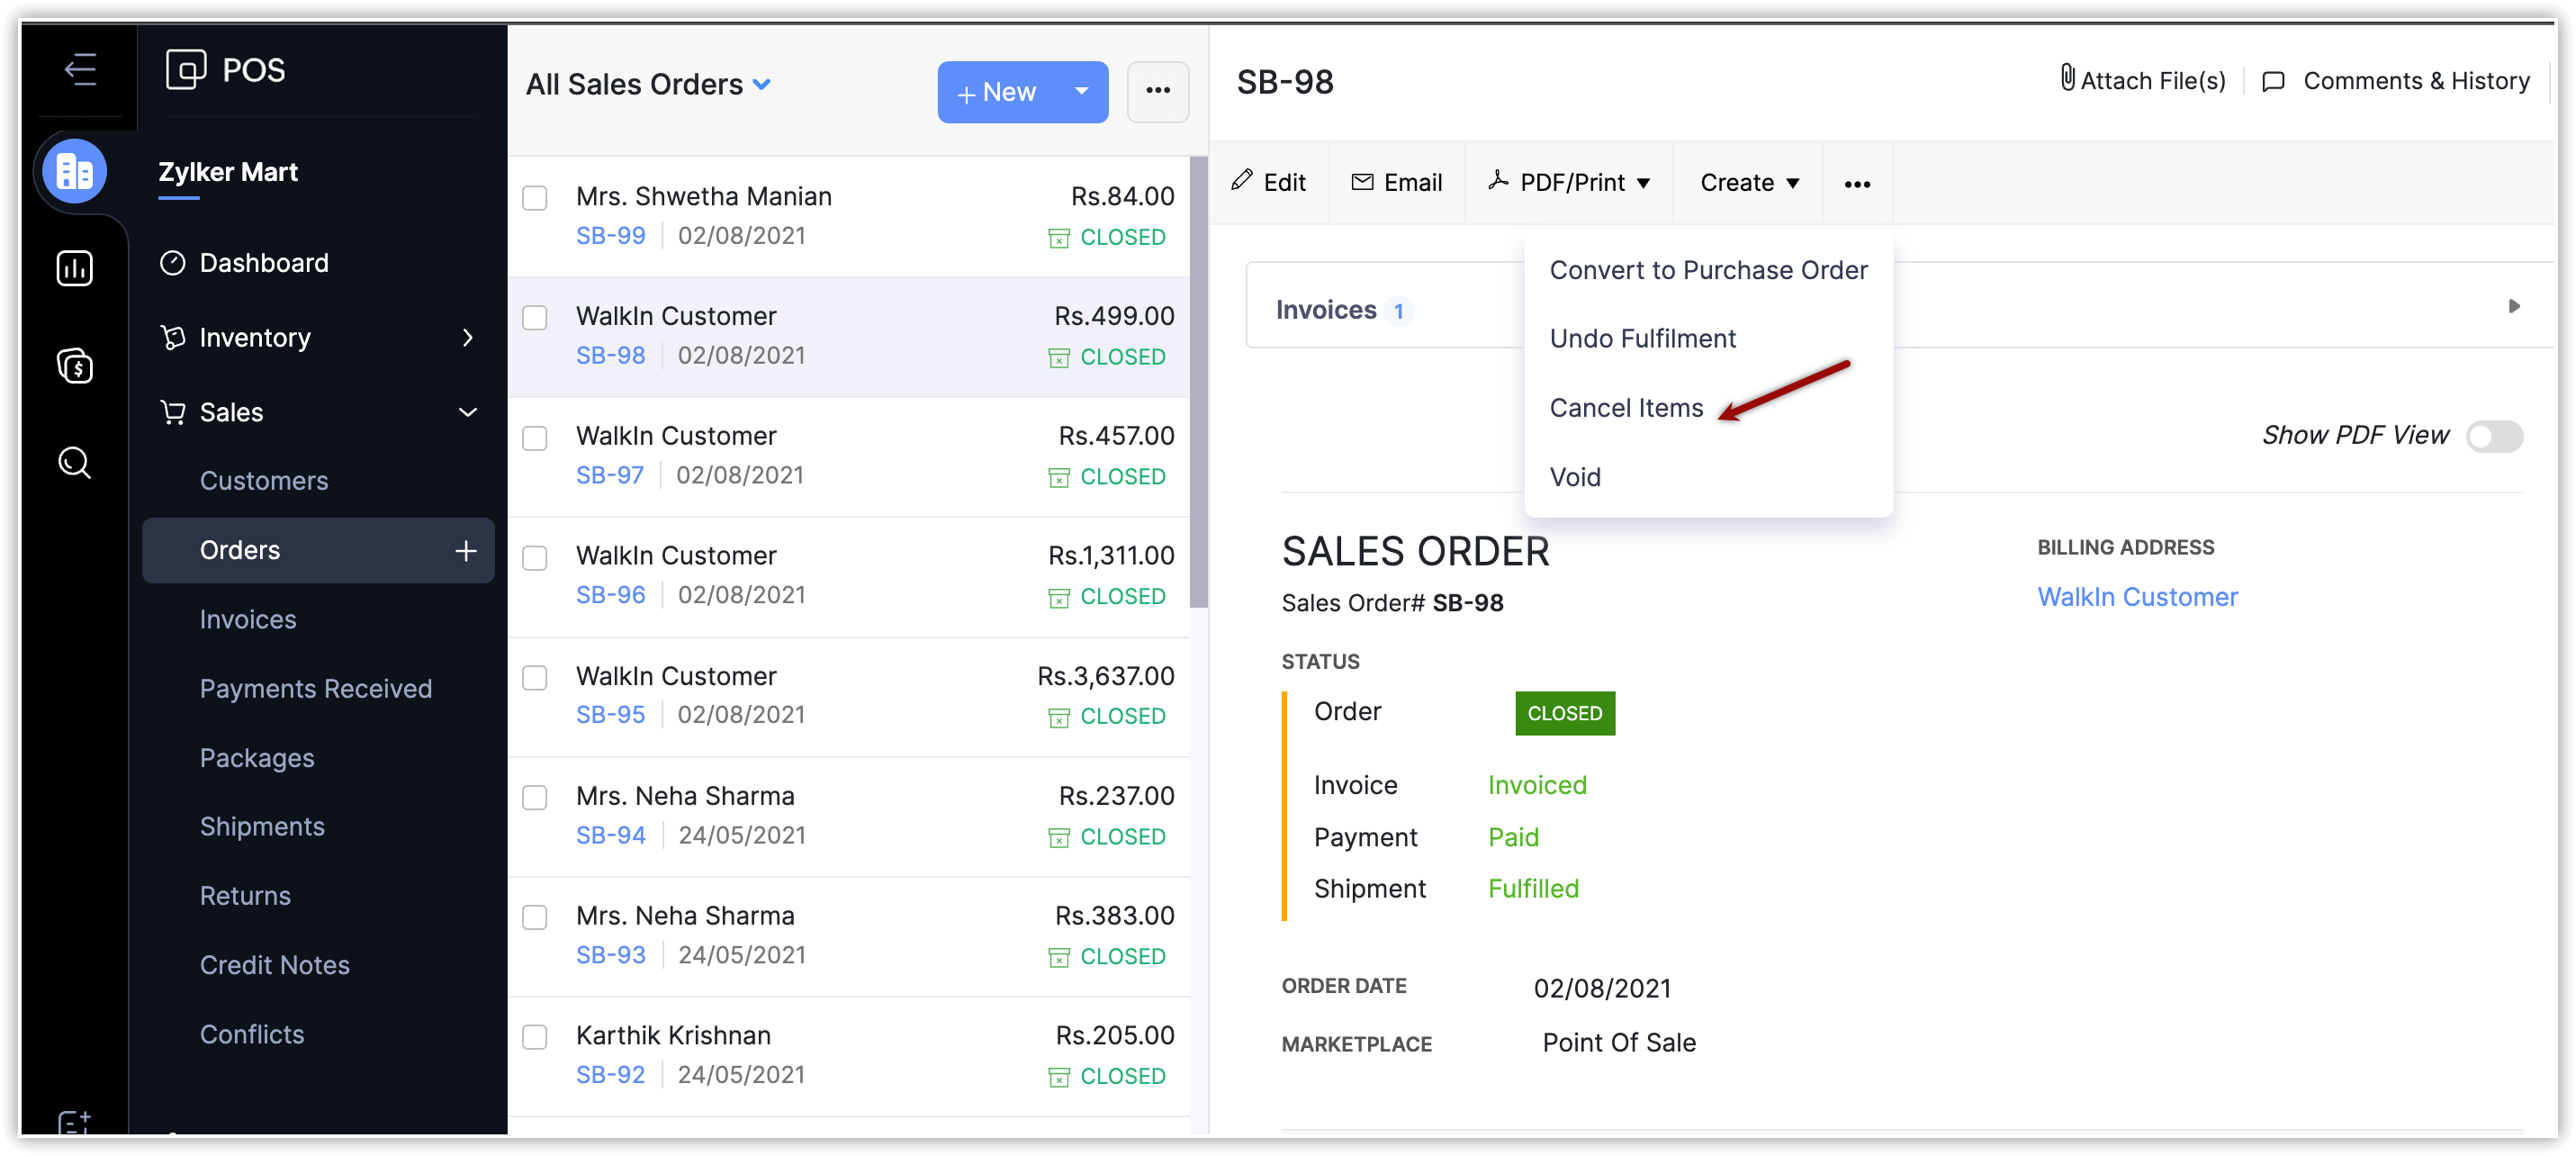Open the reports bar chart icon
Screen dimensions: 2576x1156
75,268
